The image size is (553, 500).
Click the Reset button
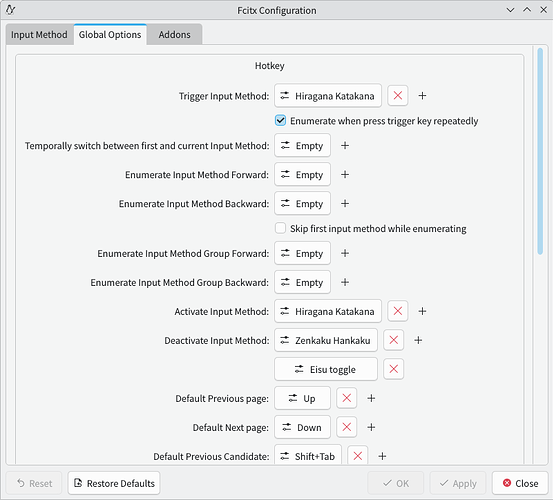pos(34,483)
